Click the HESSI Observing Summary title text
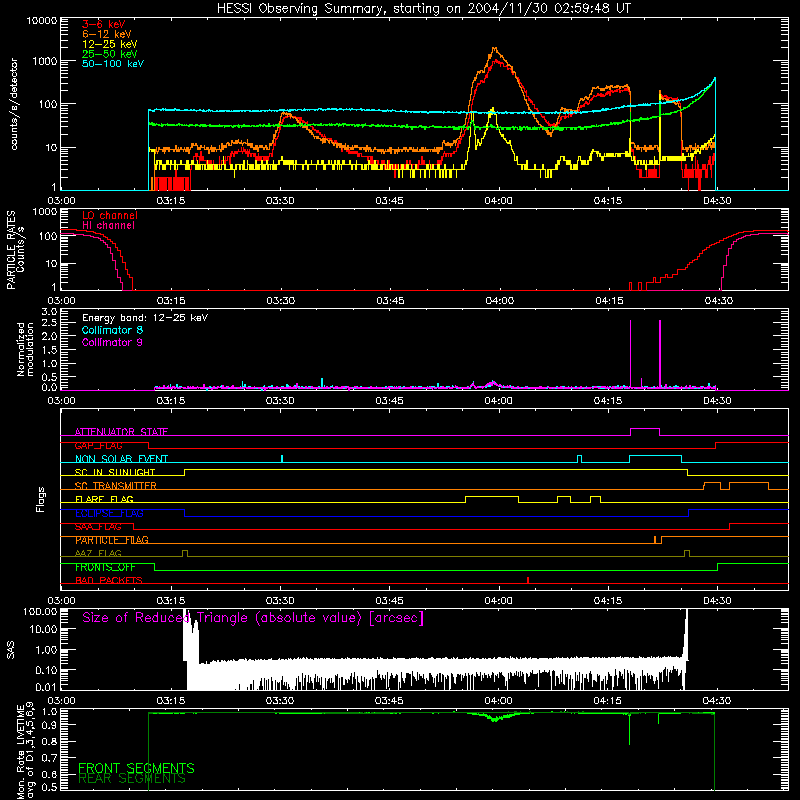This screenshot has height=800, width=800. [x=423, y=9]
